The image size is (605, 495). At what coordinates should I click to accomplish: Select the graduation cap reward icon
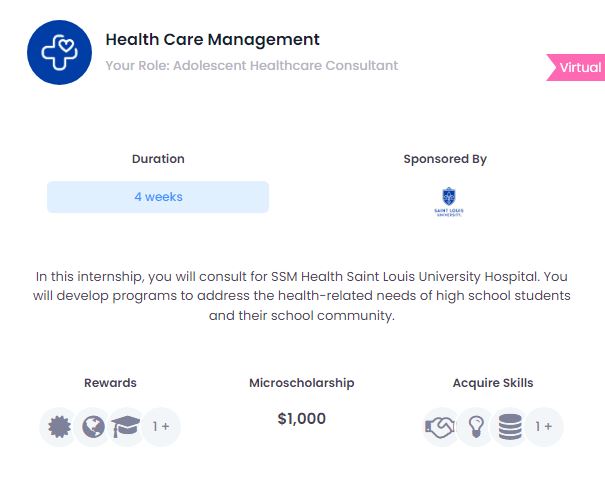(126, 427)
